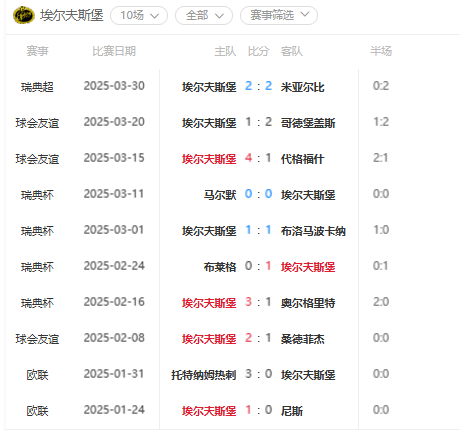The image size is (460, 431).
Task: Open the 10场 match count dropdown
Action: (x=139, y=15)
